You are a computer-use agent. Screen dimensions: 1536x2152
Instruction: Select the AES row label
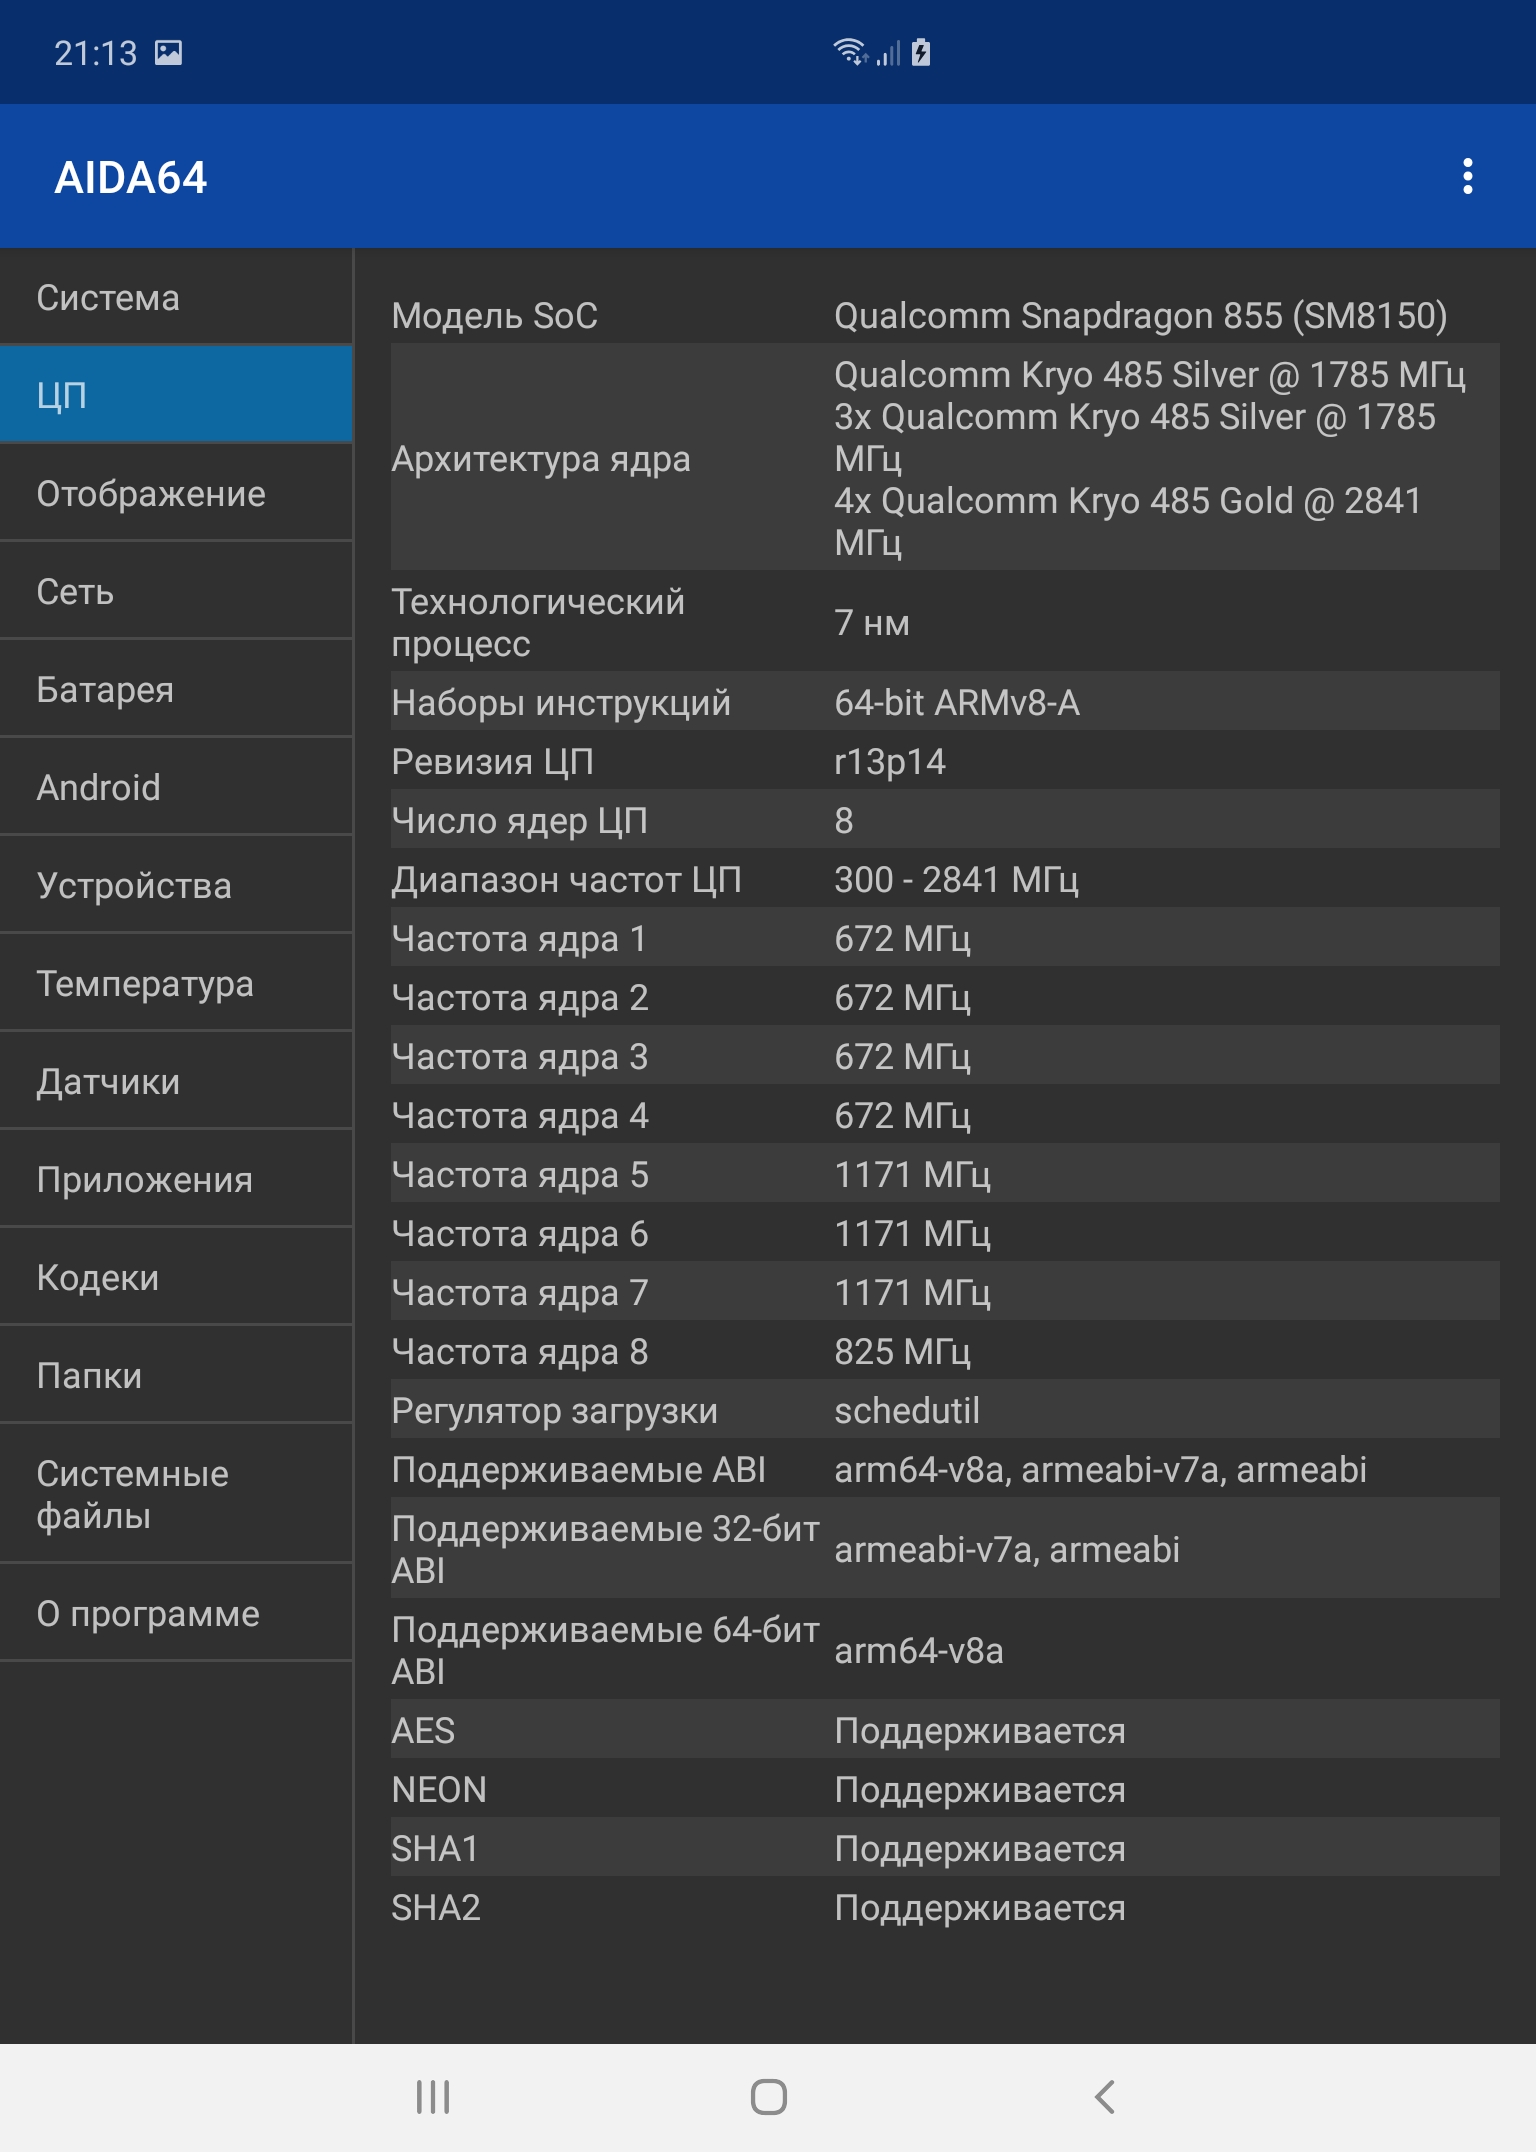click(423, 1731)
